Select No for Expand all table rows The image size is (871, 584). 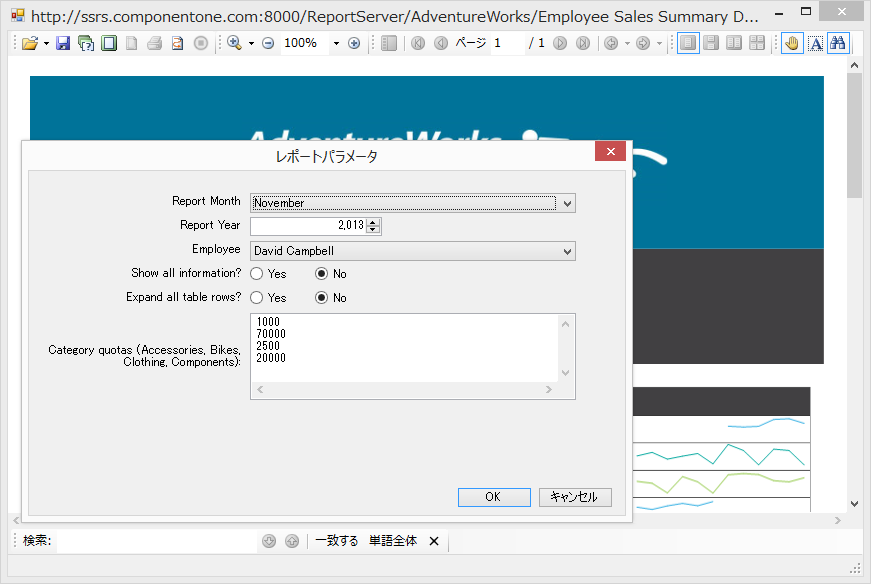pos(322,297)
